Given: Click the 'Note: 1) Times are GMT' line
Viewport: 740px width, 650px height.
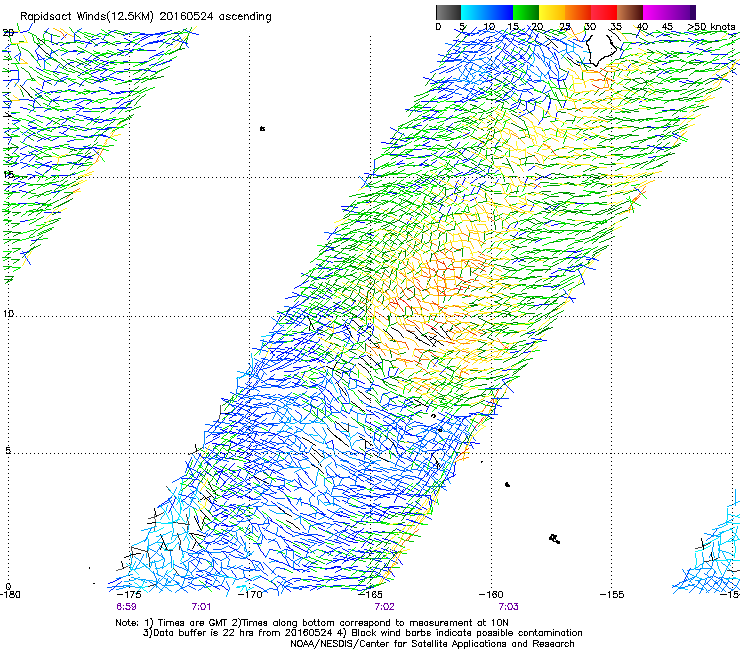Looking at the screenshot, I should pyautogui.click(x=311, y=623).
